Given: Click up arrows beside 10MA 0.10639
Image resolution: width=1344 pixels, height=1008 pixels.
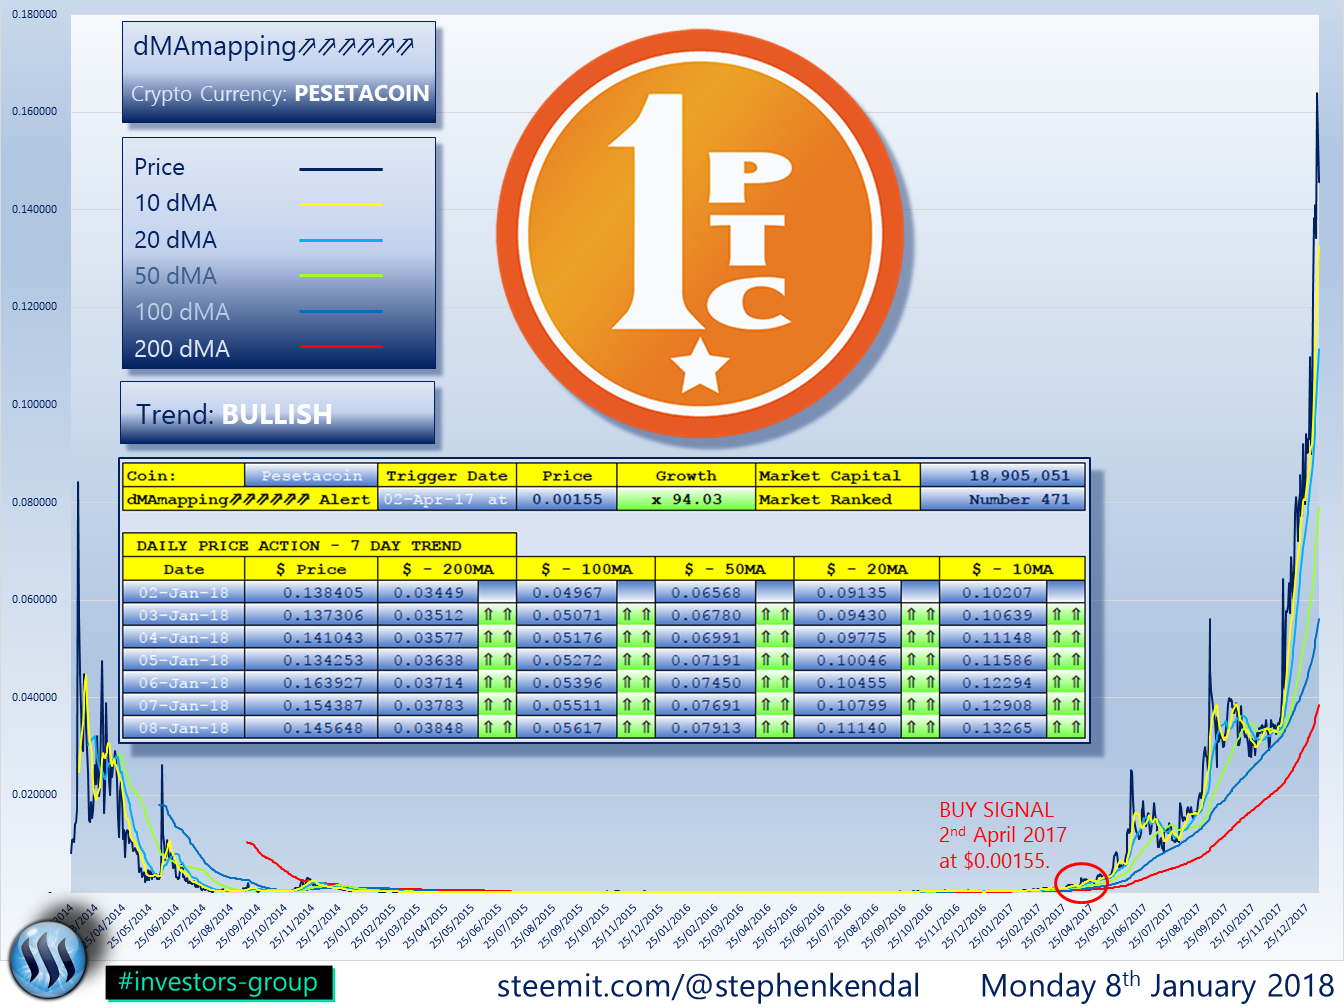Looking at the screenshot, I should [x=1066, y=615].
